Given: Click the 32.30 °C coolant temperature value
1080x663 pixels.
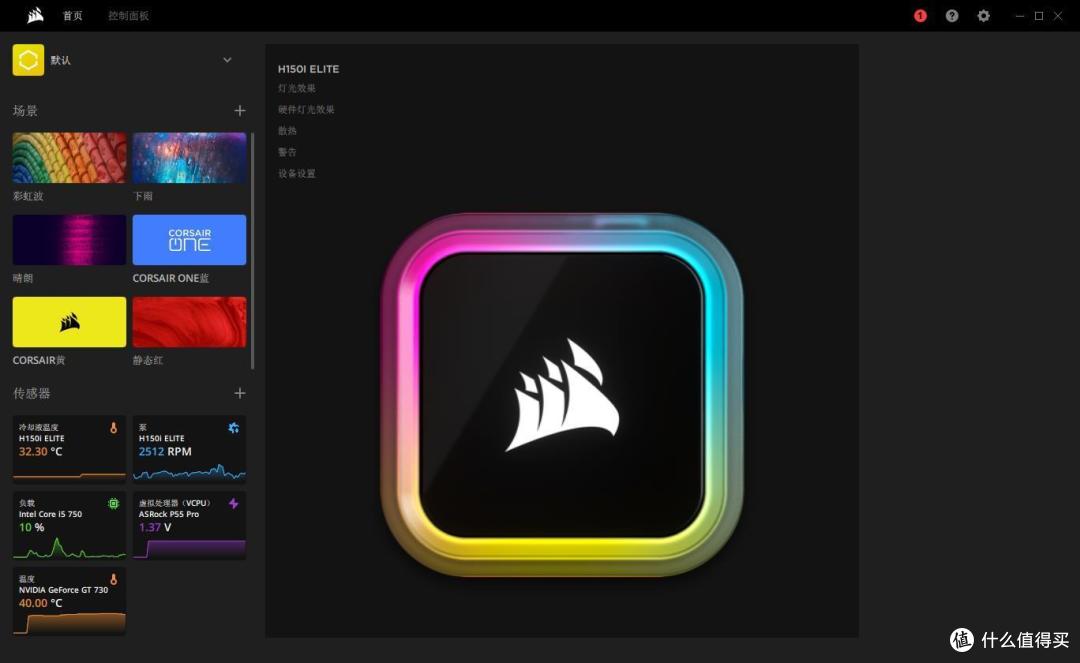Looking at the screenshot, I should click(x=40, y=452).
